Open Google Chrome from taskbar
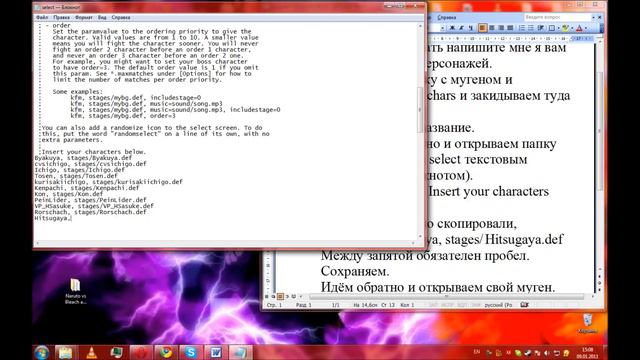Screen dimensions: 640x360 (166, 353)
